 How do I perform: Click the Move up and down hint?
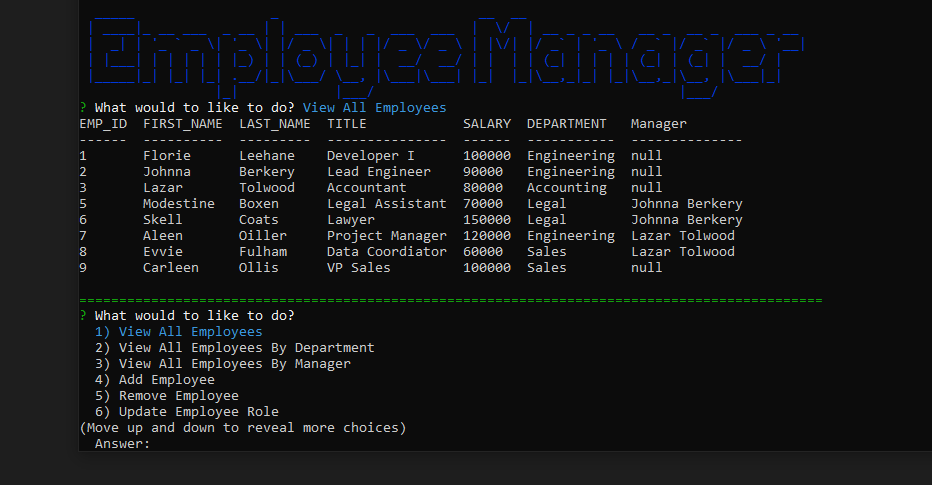pos(243,428)
